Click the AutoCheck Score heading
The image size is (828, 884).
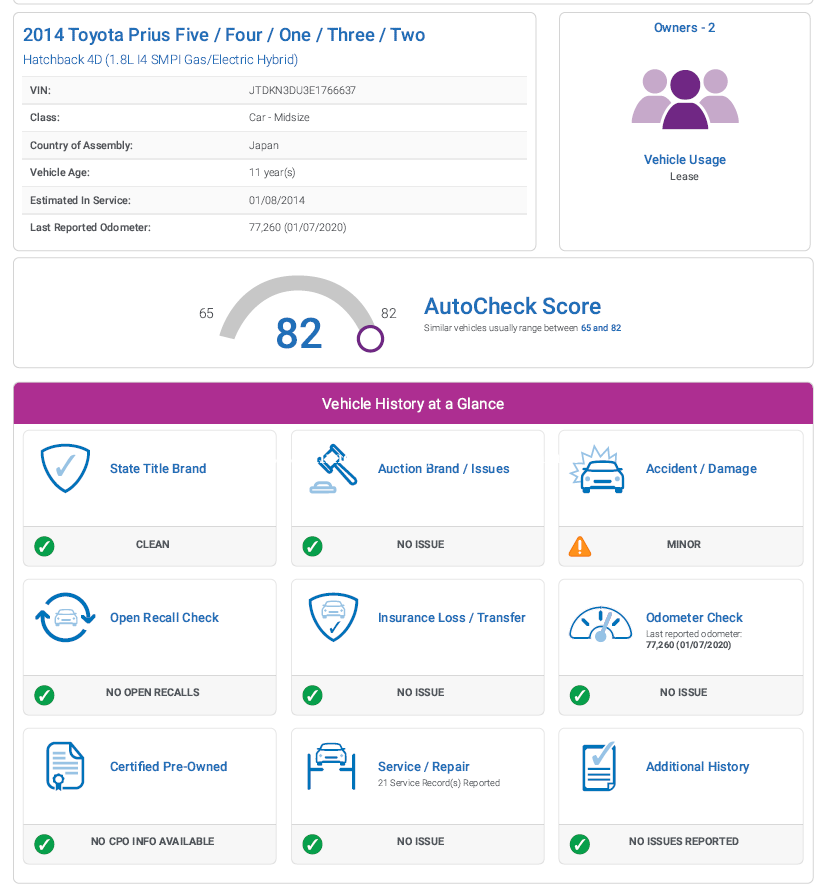512,306
